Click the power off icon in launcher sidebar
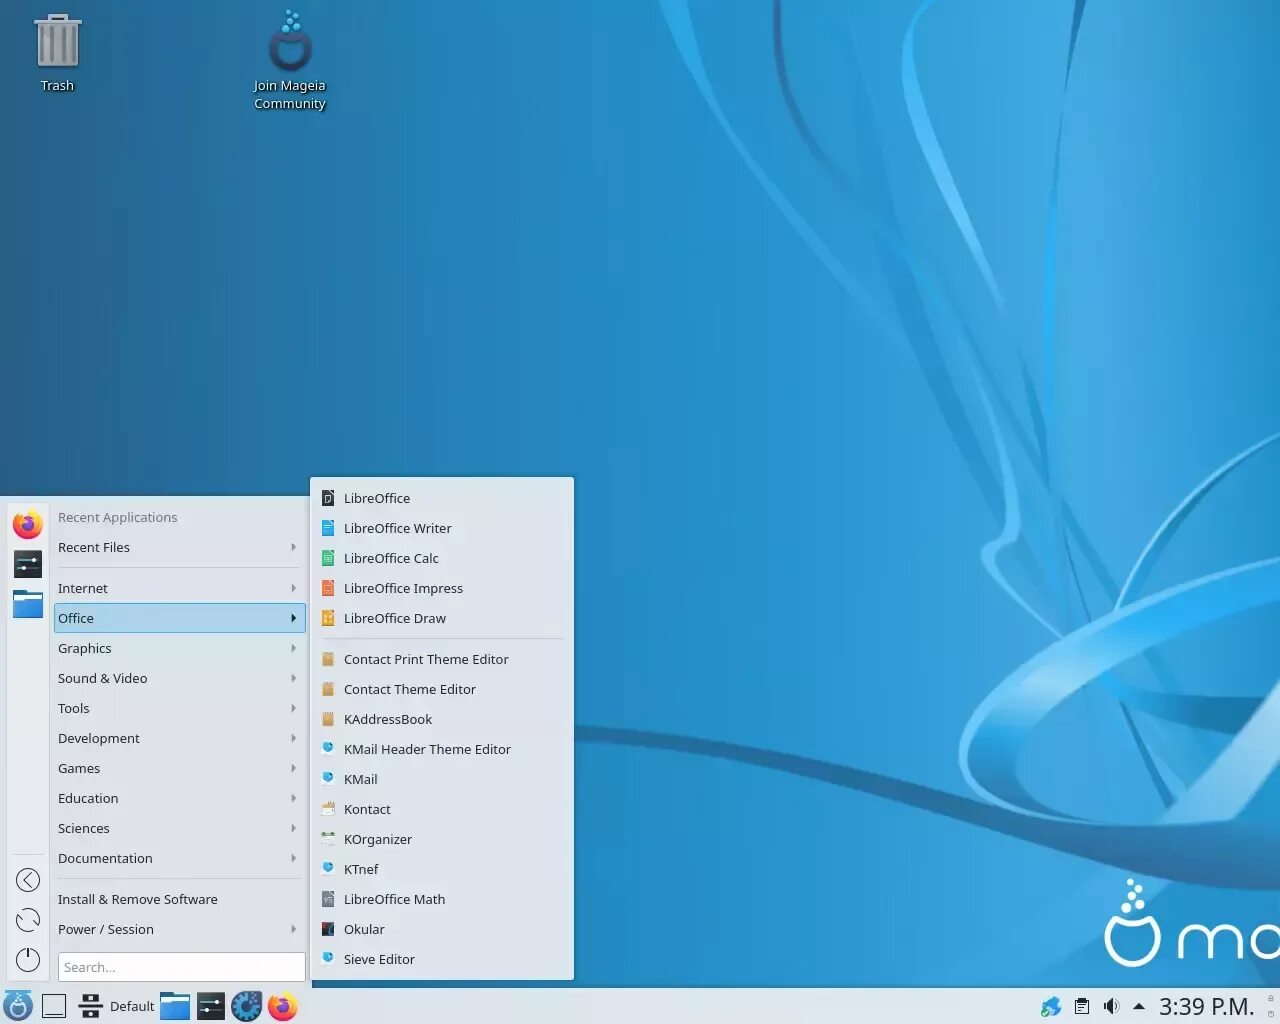 28,960
